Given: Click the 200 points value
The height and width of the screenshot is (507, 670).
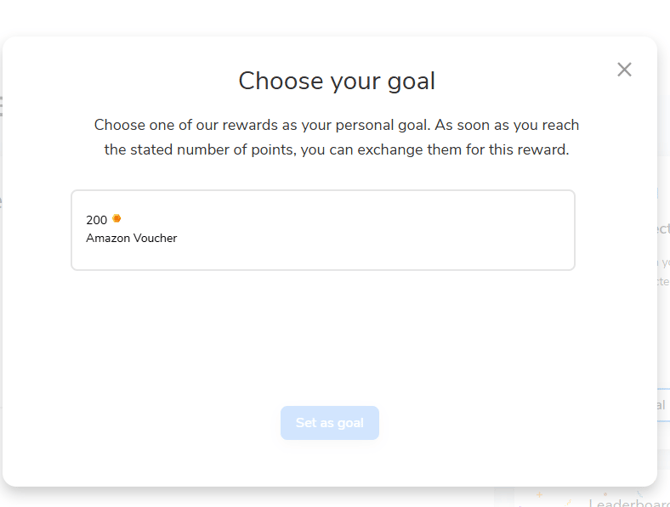Looking at the screenshot, I should (x=96, y=220).
